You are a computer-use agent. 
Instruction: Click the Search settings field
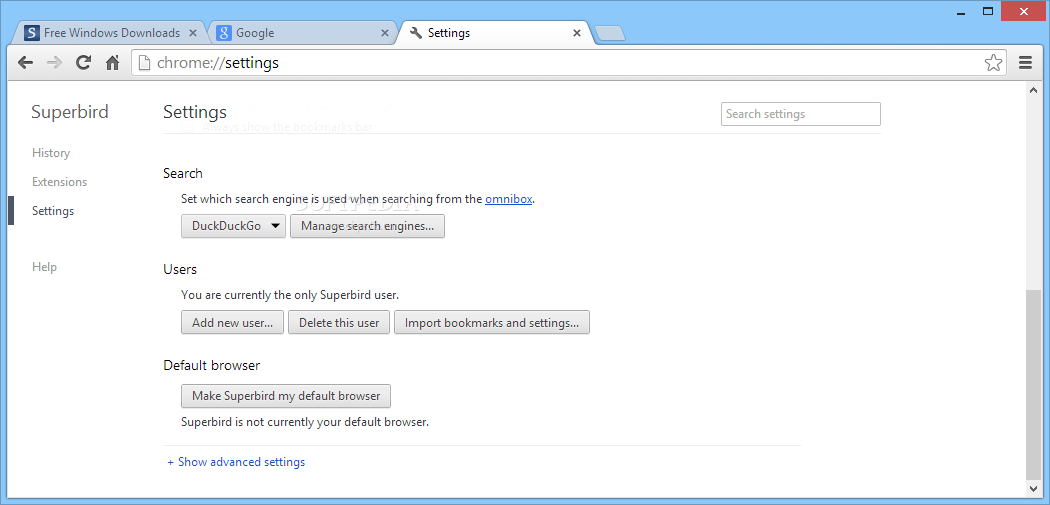[x=801, y=114]
